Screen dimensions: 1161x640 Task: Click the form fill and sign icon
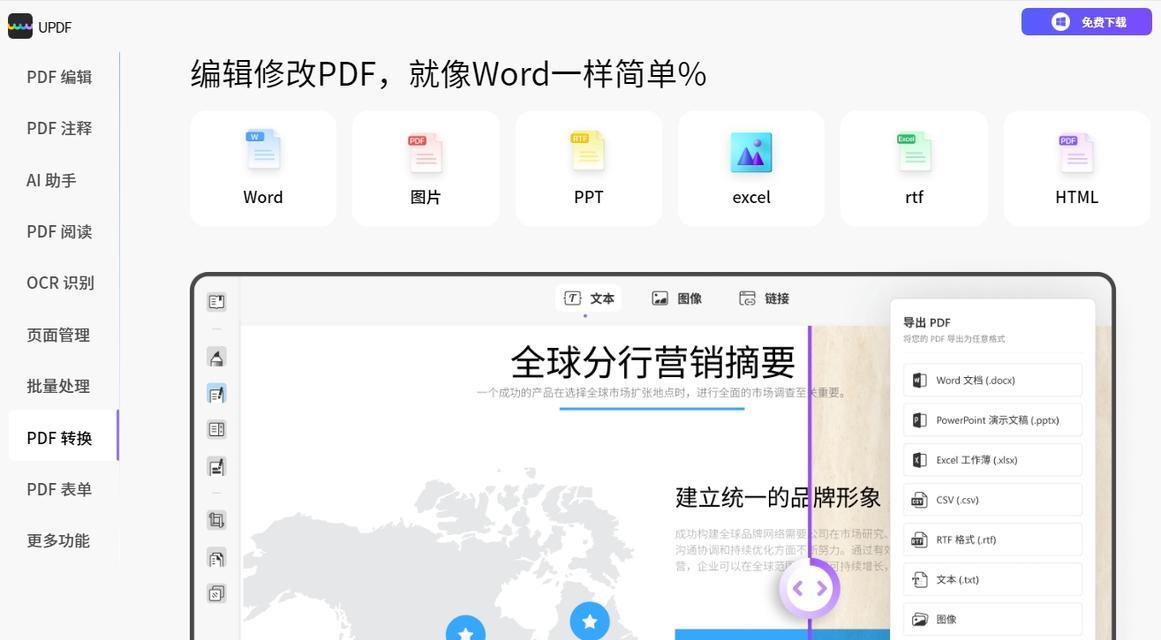pos(216,467)
